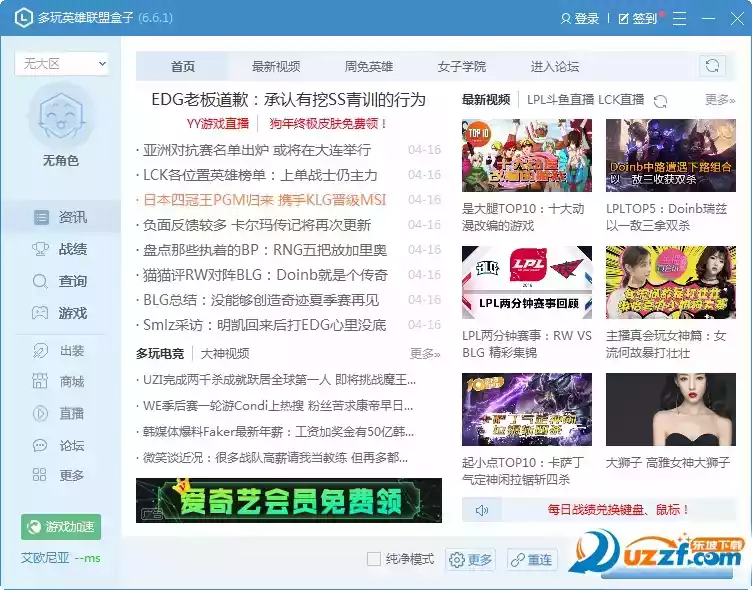This screenshot has width=752, height=590.
Task: Open the 更多» link beside 大神视频
Action: (425, 354)
